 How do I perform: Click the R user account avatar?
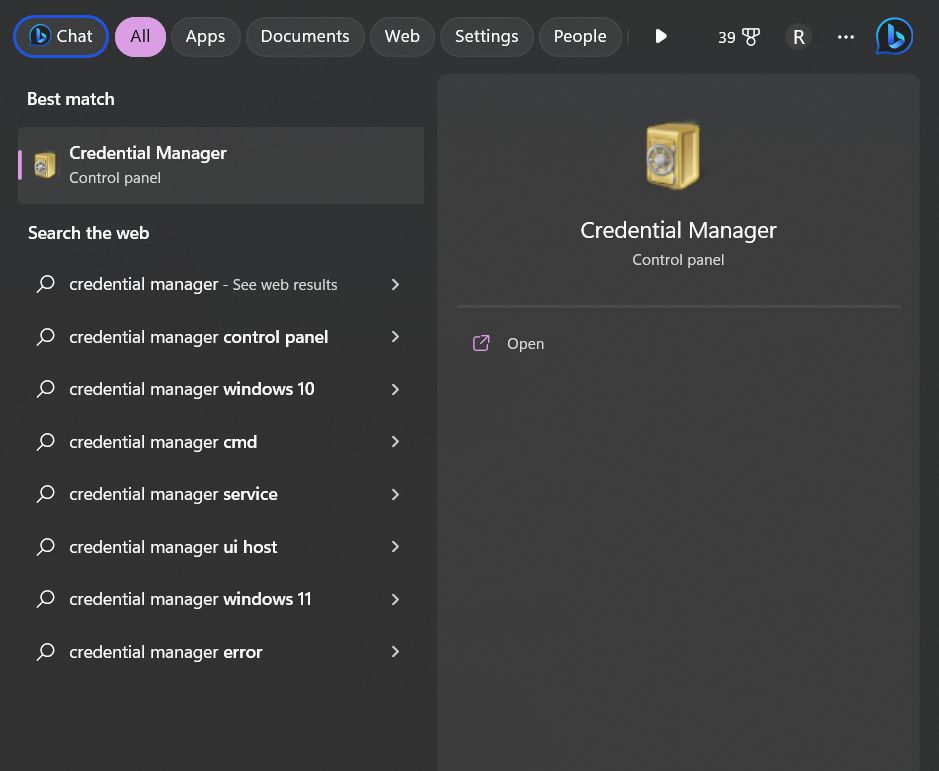click(798, 37)
